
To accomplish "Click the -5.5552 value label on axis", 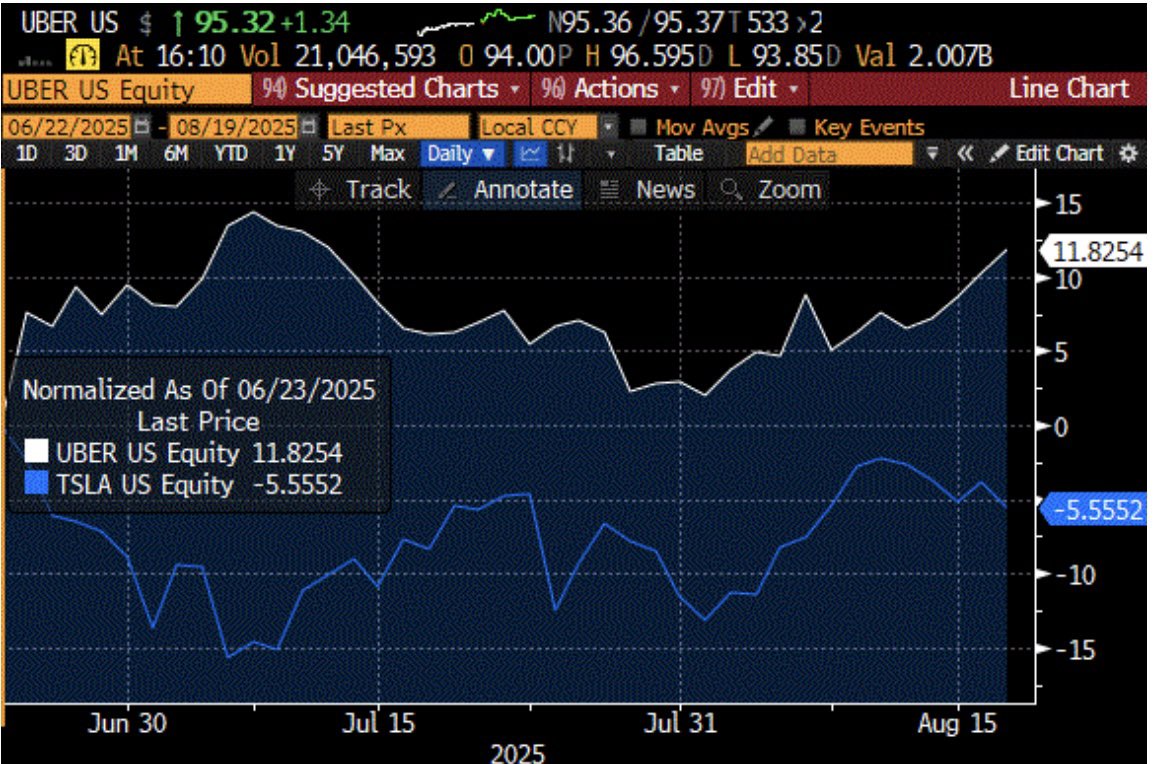I will pyautogui.click(x=1095, y=509).
